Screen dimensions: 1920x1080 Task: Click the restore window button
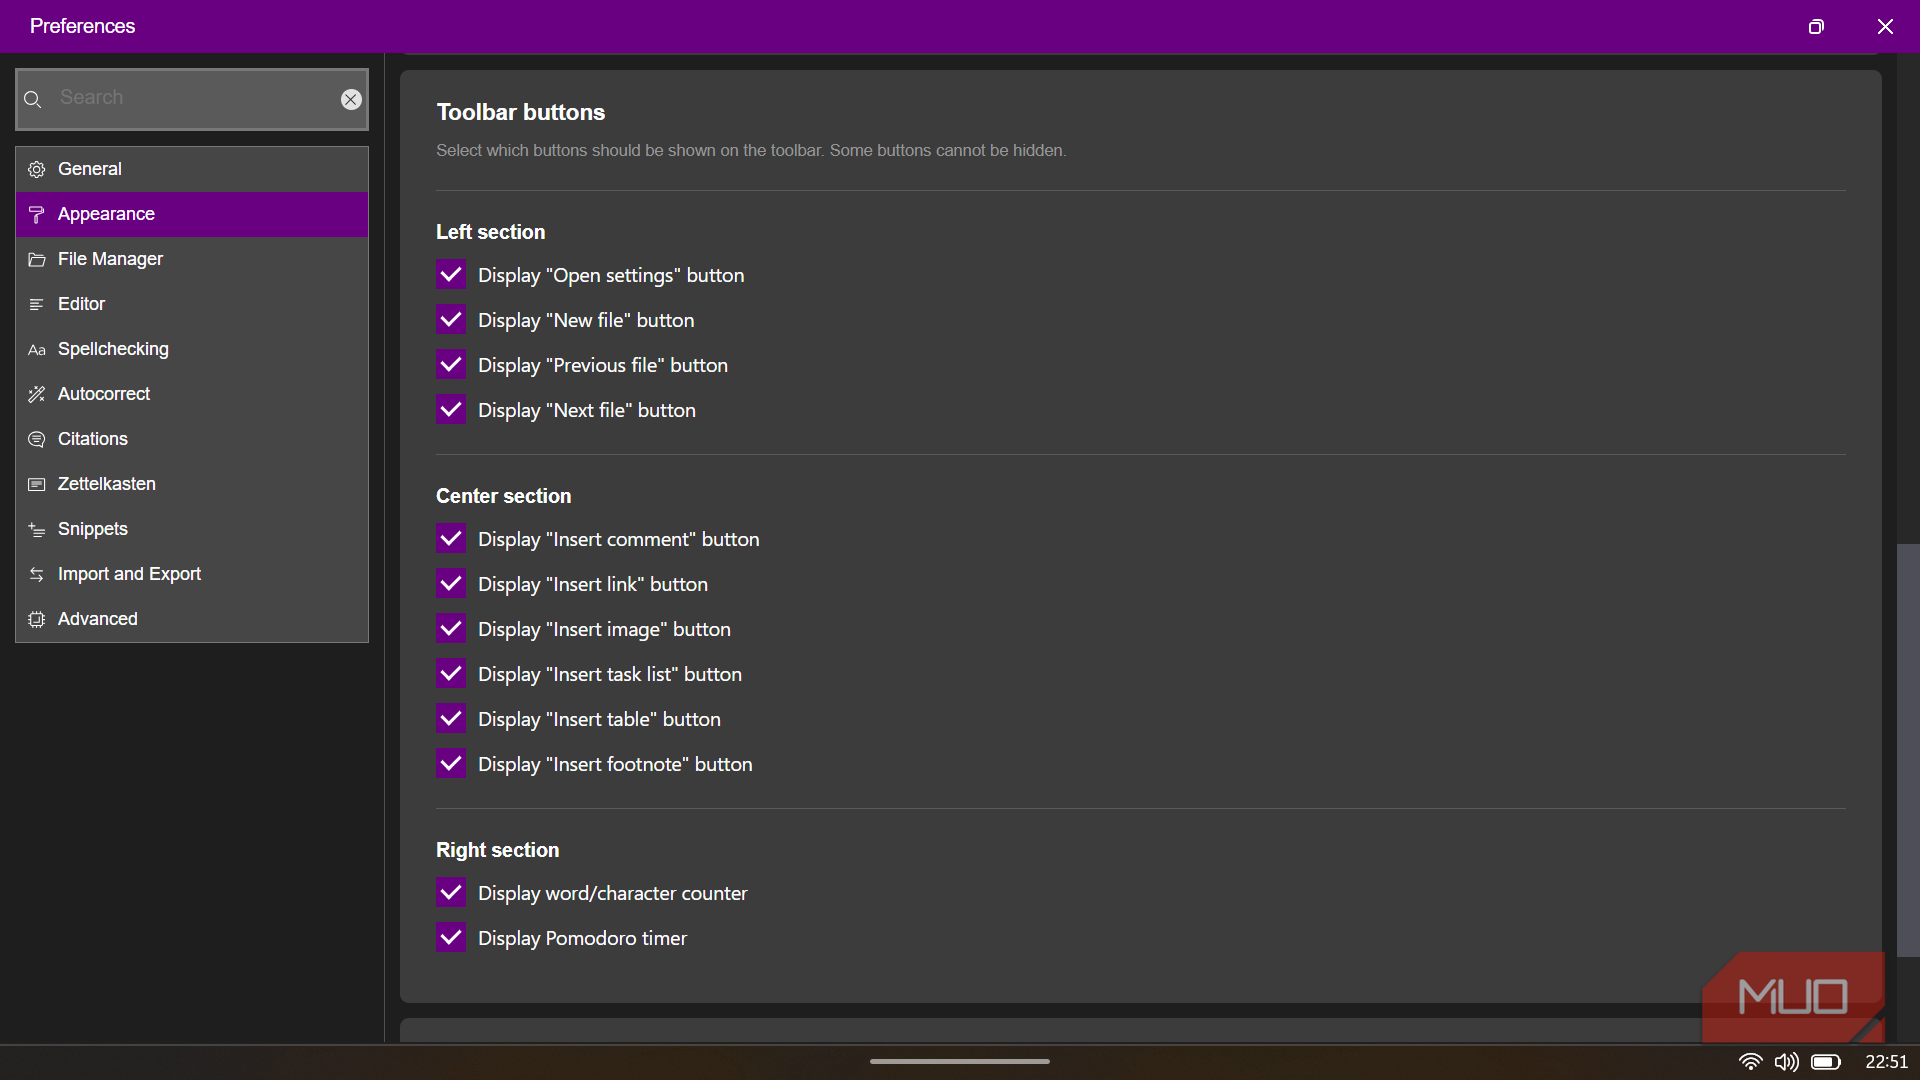tap(1816, 27)
